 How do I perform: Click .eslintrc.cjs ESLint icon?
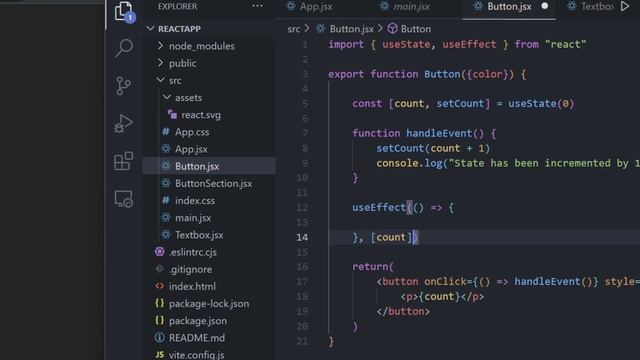click(160, 252)
